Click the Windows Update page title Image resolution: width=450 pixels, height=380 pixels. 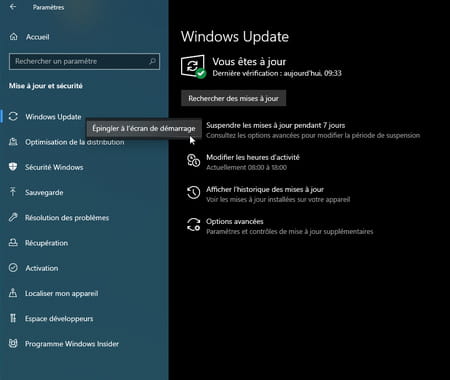(235, 36)
